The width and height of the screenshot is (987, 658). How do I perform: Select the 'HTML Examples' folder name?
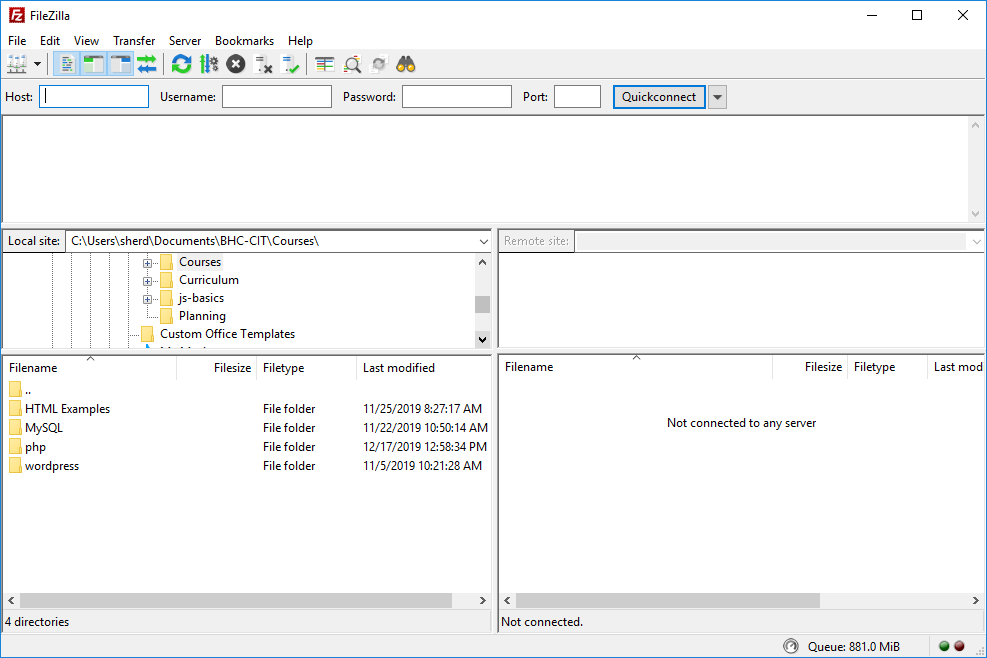point(67,409)
